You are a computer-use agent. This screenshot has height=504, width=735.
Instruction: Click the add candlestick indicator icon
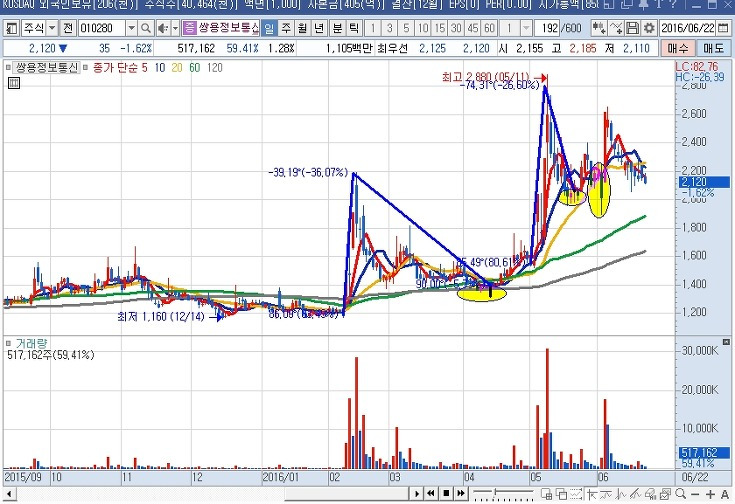point(599,29)
